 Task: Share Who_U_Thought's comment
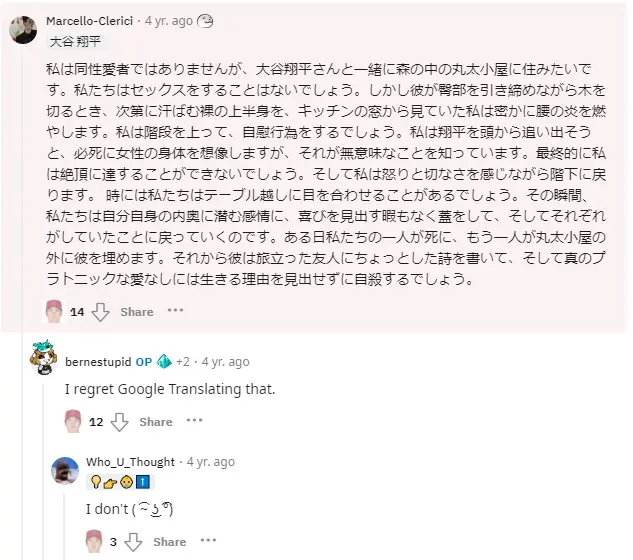(169, 542)
